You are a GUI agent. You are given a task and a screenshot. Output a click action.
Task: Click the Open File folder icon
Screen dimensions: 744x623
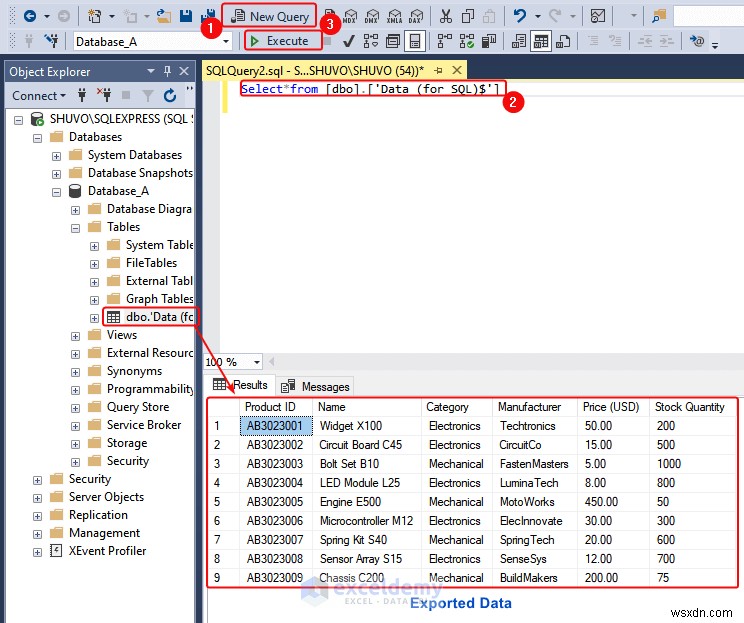pyautogui.click(x=164, y=17)
